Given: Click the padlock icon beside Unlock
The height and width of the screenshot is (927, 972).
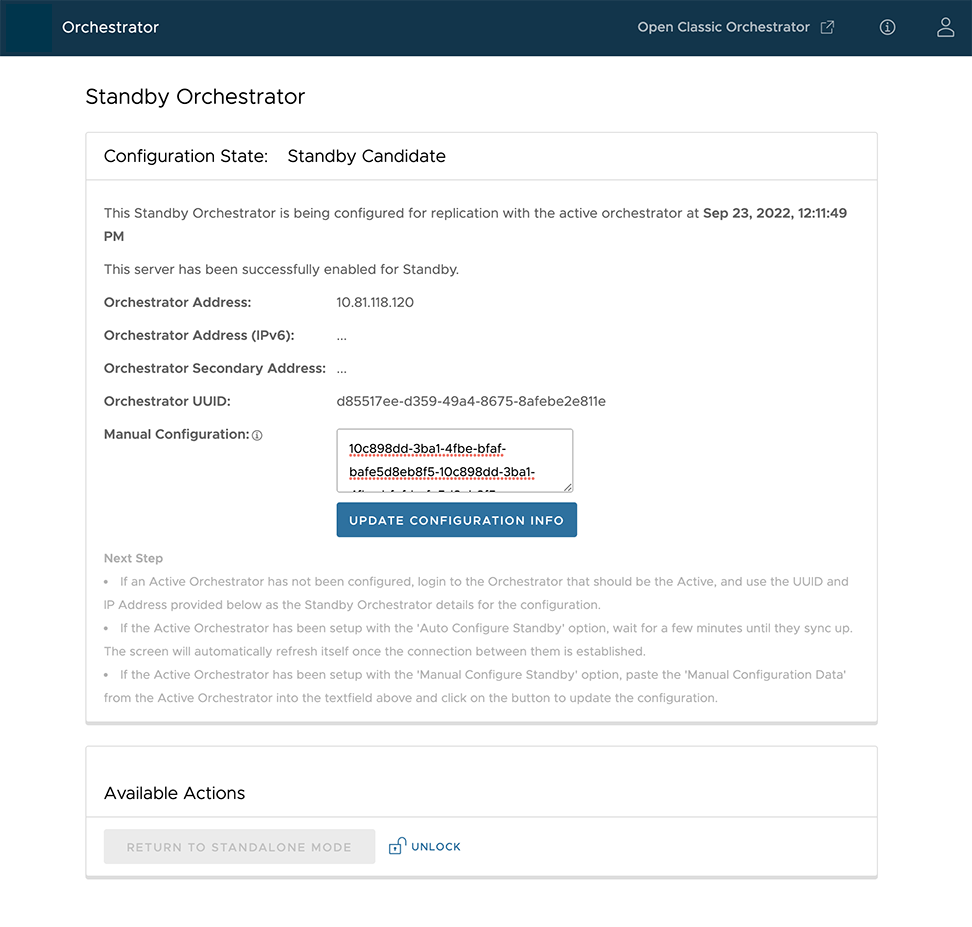Looking at the screenshot, I should click(x=396, y=846).
